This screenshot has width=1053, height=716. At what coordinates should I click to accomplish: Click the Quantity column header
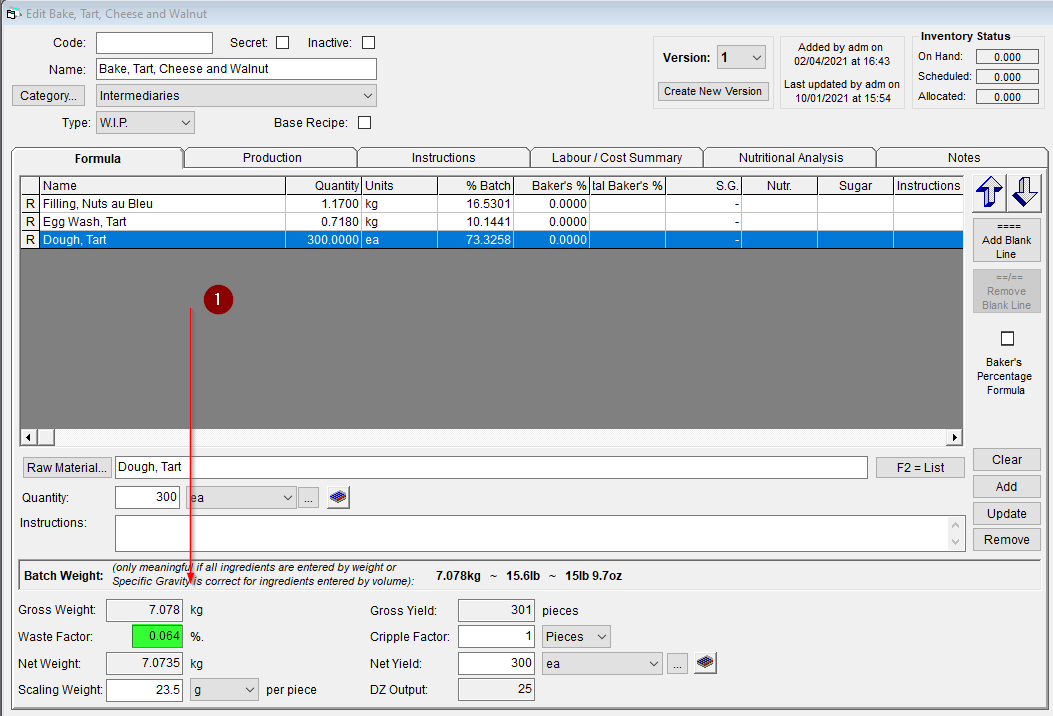point(324,185)
